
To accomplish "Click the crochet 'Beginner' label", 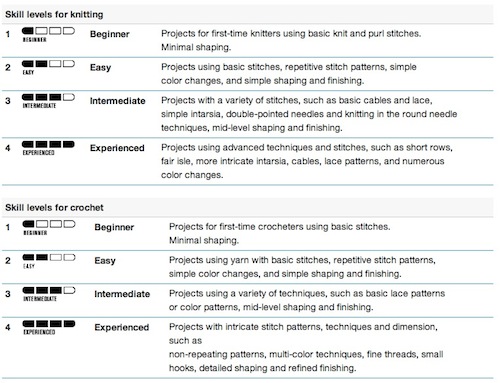I will [x=114, y=227].
